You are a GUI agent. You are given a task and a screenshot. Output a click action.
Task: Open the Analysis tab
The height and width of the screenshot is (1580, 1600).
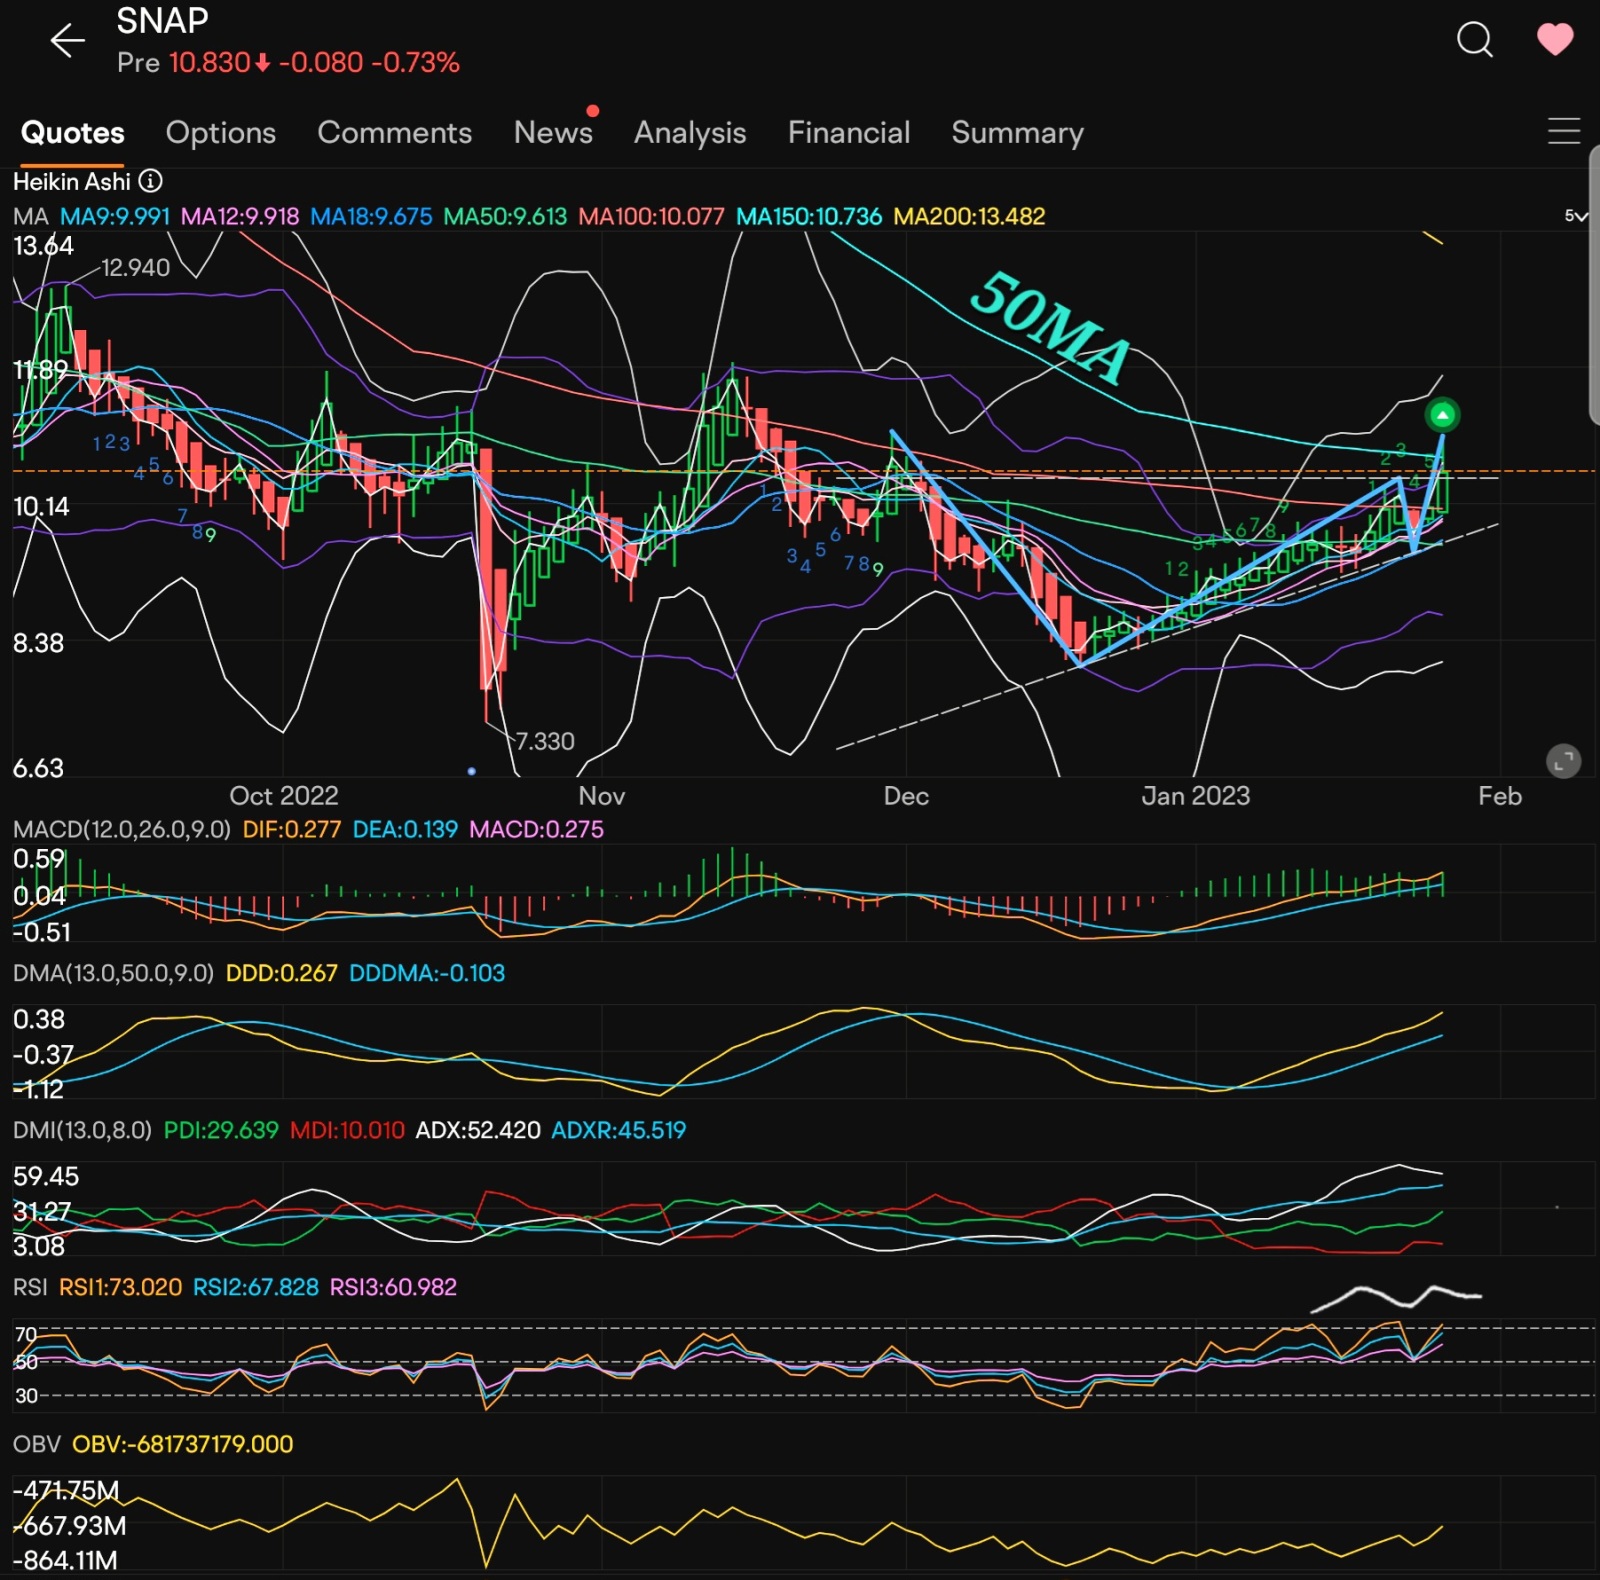pos(690,133)
